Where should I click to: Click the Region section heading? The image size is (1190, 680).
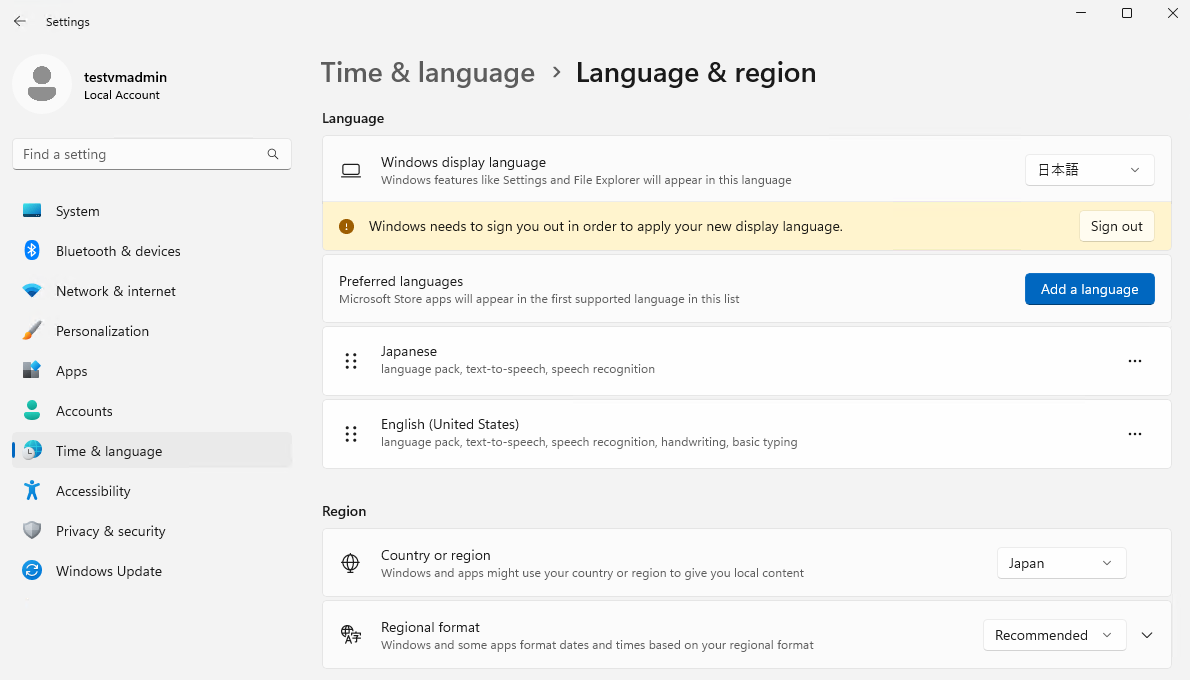344,511
